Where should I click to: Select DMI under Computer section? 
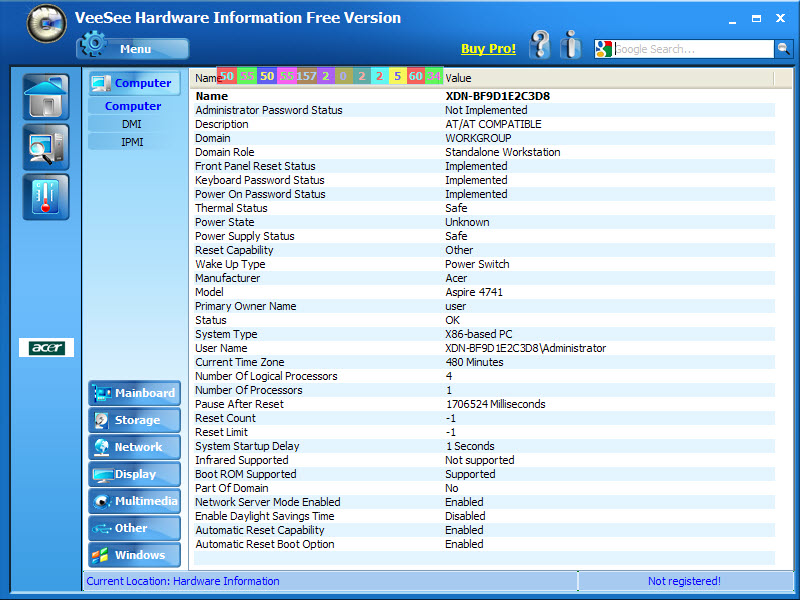(132, 124)
